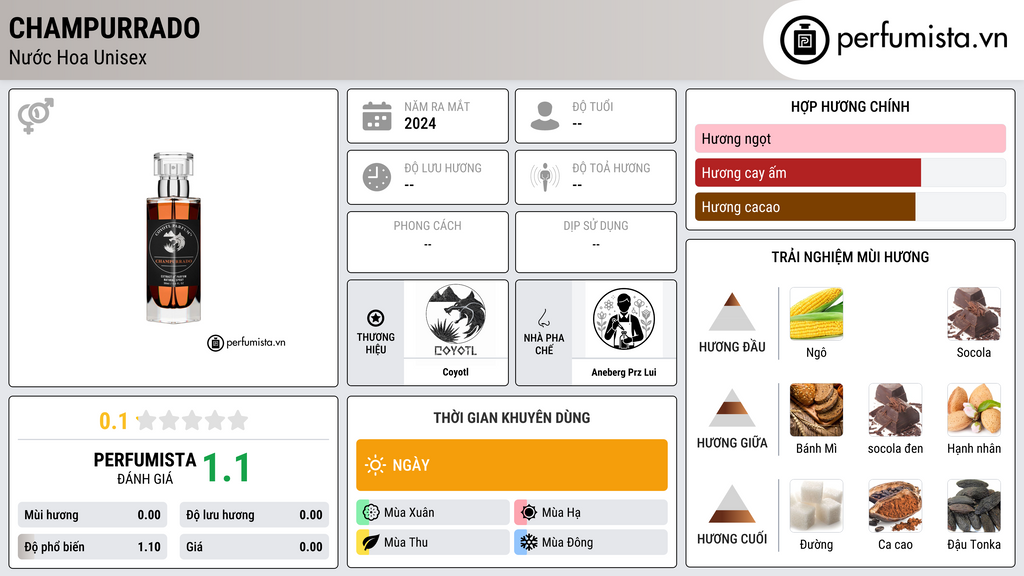Click the Hương ngọt accord bar
This screenshot has height=576, width=1024.
[850, 138]
